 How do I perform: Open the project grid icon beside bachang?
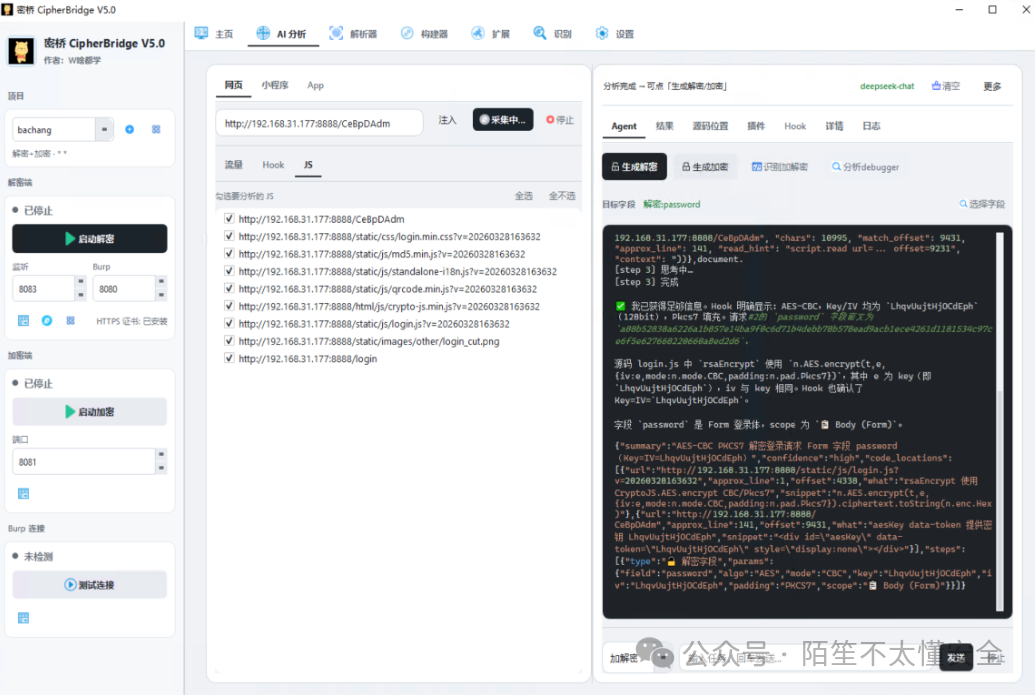pos(156,129)
